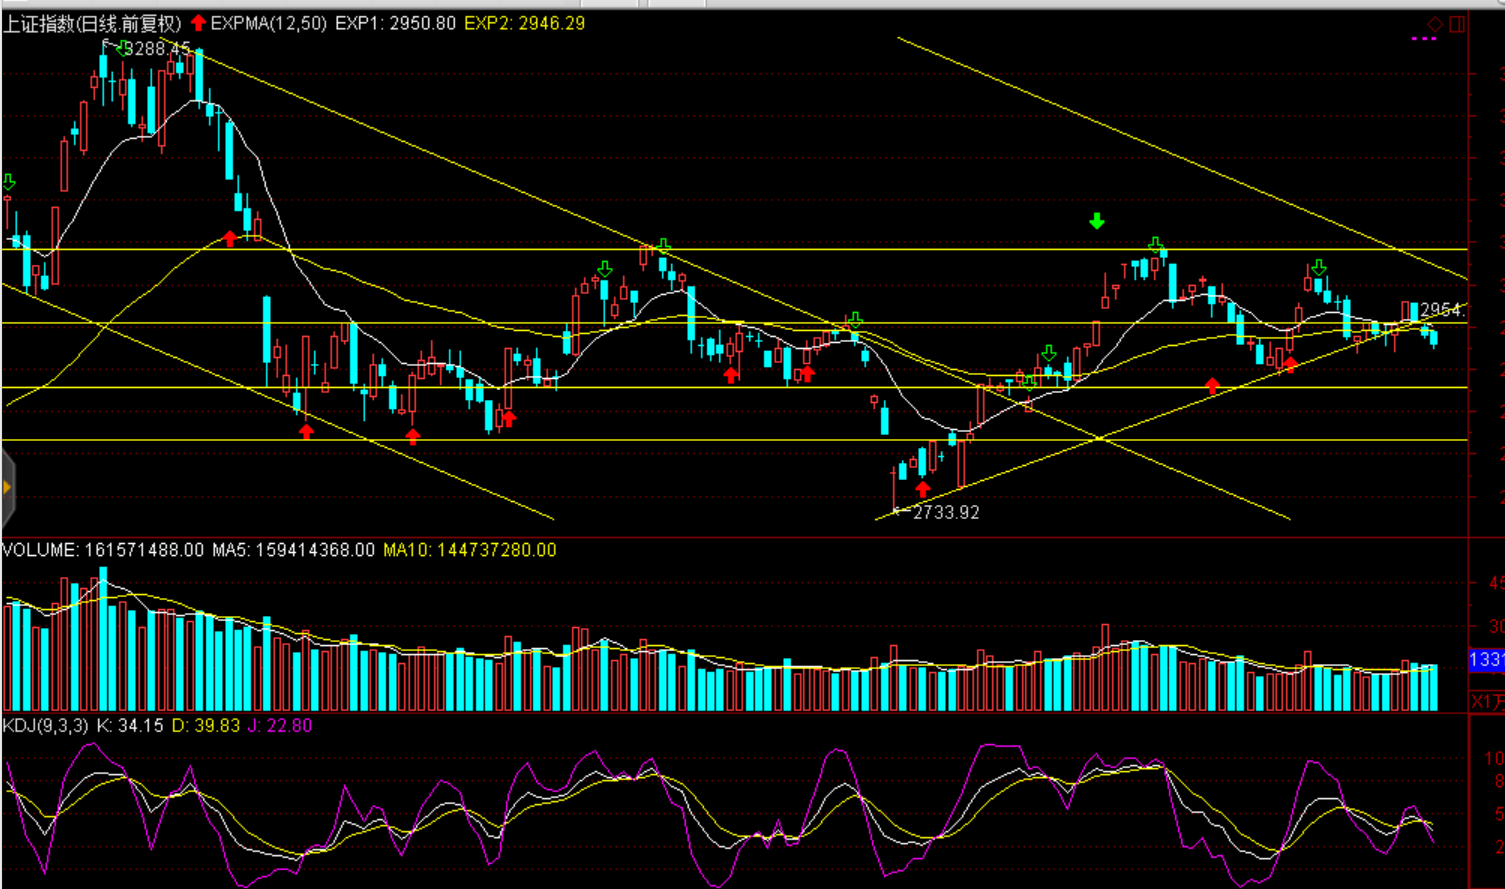Click the 2733.92 lowest price label

[x=945, y=512]
